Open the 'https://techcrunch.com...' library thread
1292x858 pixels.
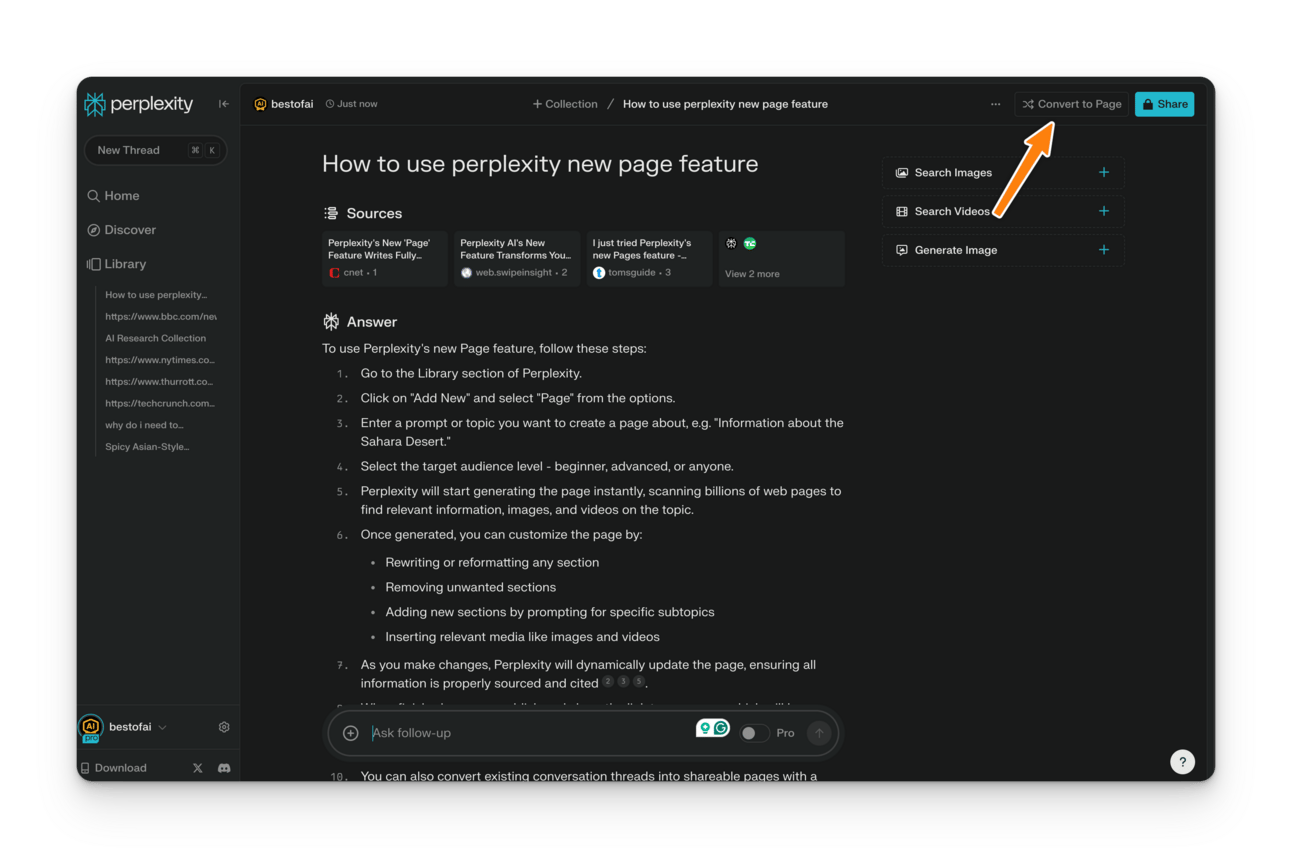click(160, 404)
